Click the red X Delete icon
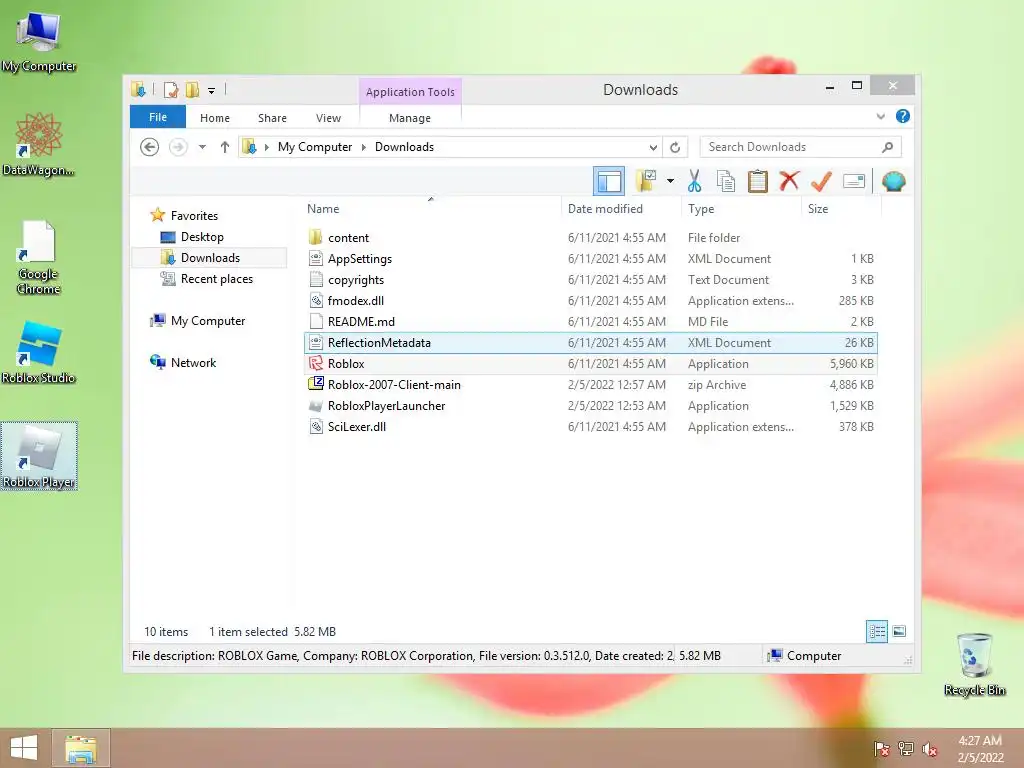The image size is (1024, 768). click(789, 180)
